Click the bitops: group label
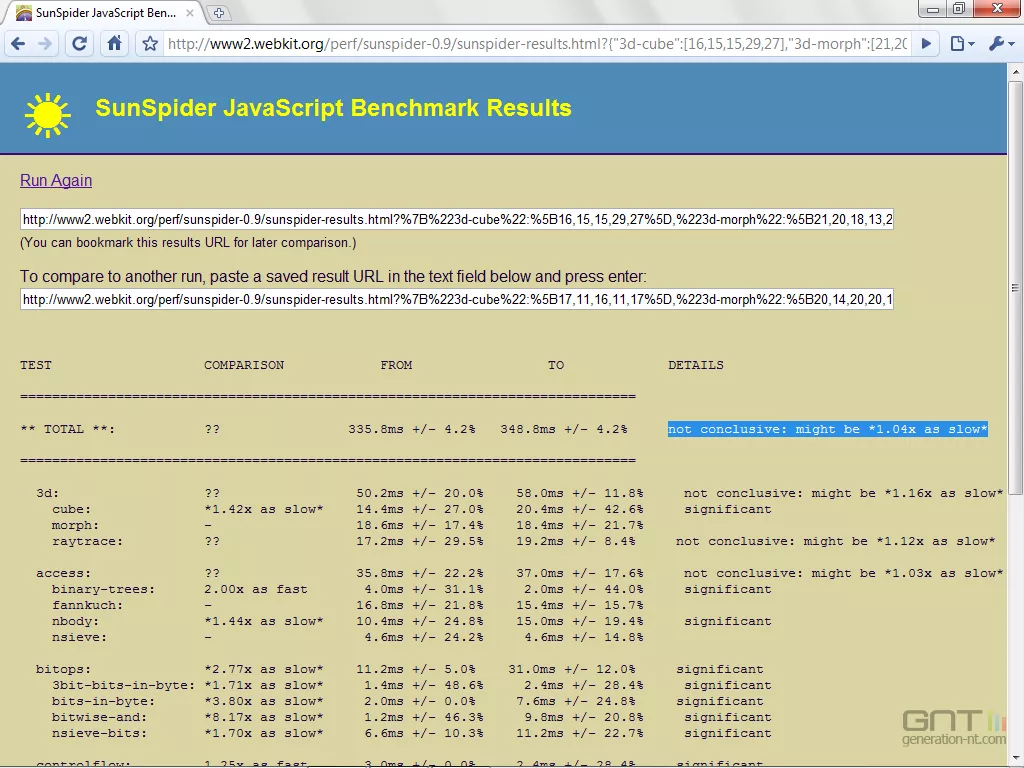This screenshot has width=1024, height=768. [x=64, y=669]
